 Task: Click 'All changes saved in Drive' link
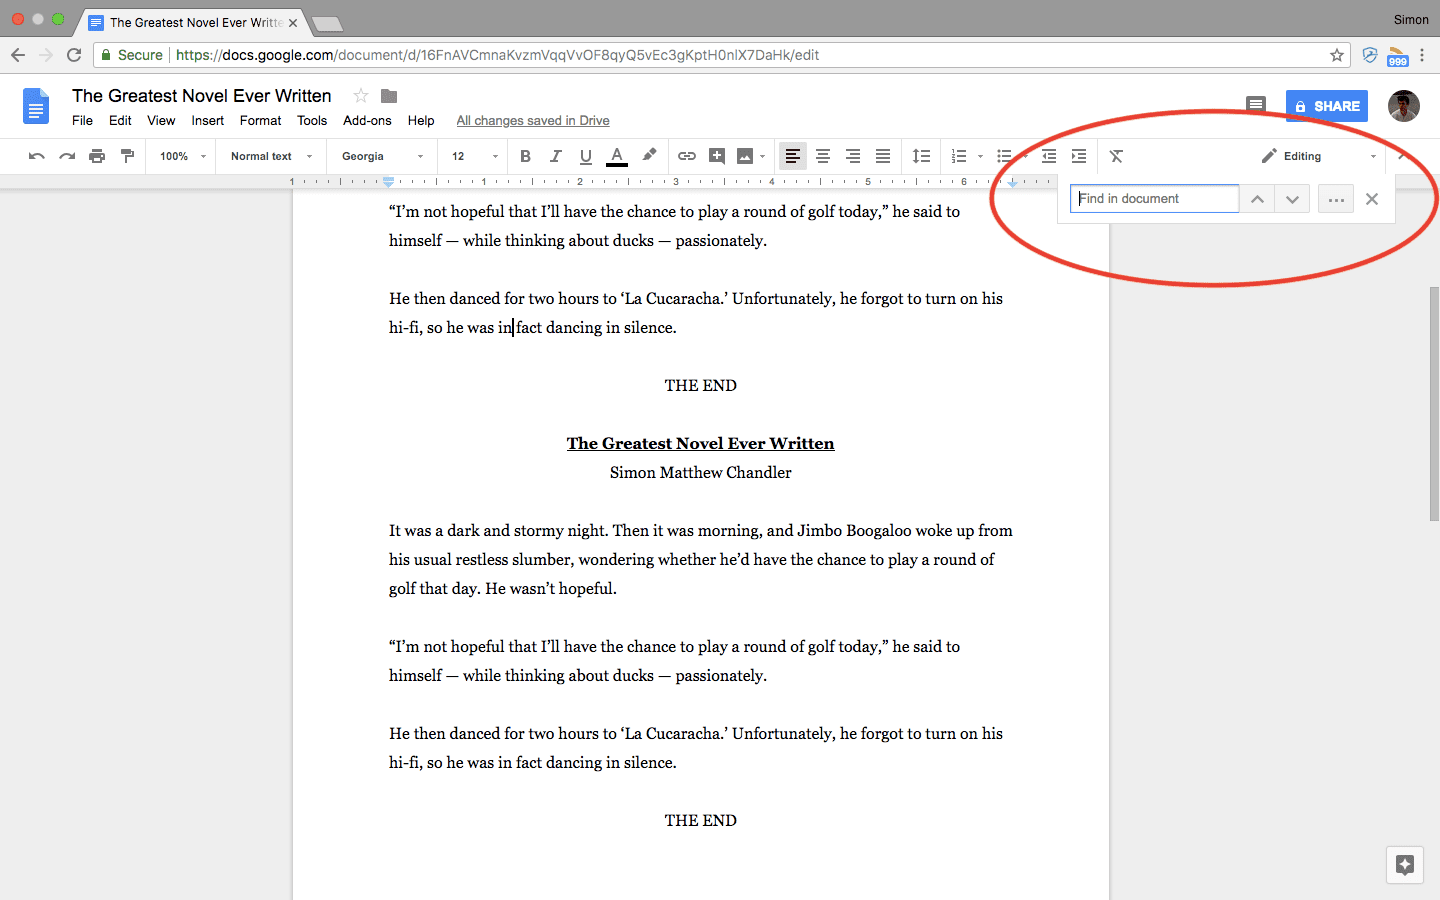[533, 120]
